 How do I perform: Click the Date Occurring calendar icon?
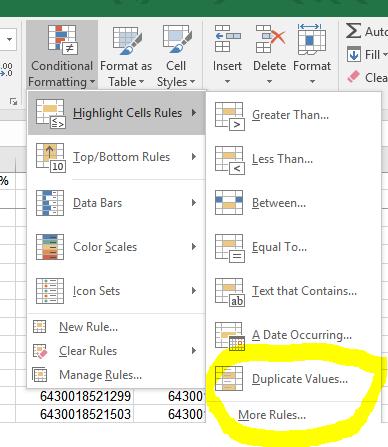tap(230, 336)
